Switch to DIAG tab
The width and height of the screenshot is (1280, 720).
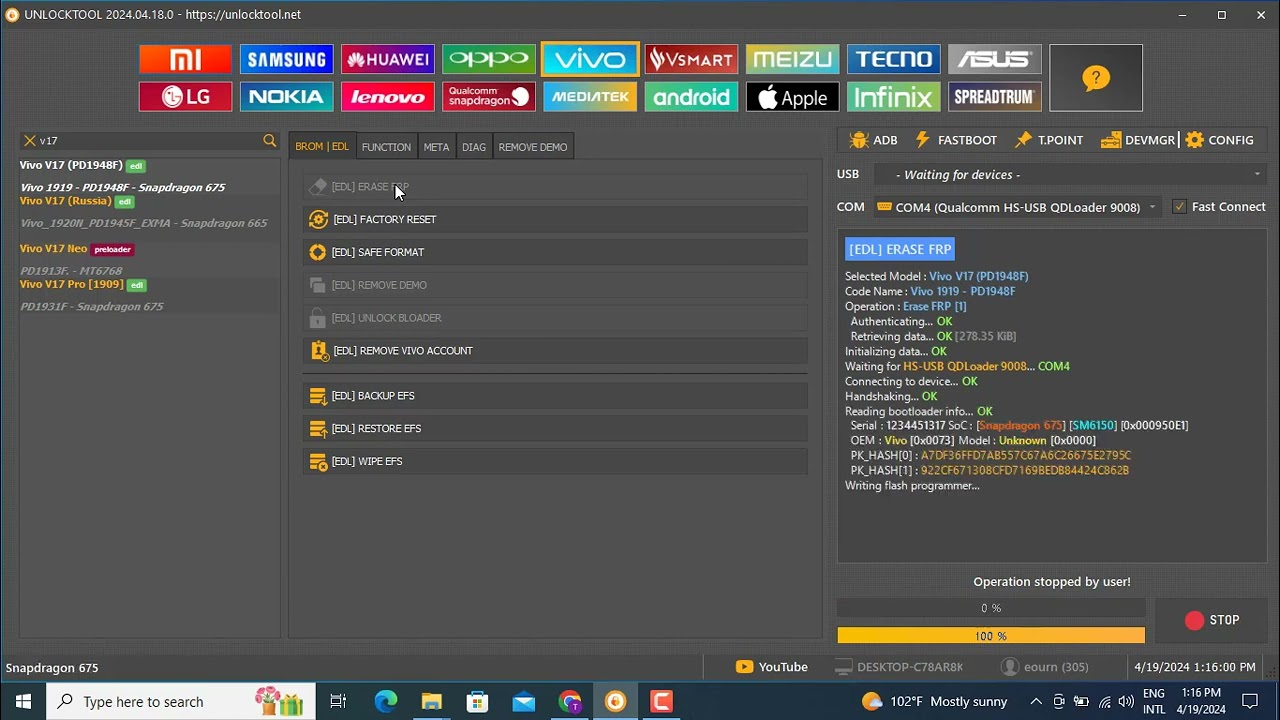click(x=474, y=147)
